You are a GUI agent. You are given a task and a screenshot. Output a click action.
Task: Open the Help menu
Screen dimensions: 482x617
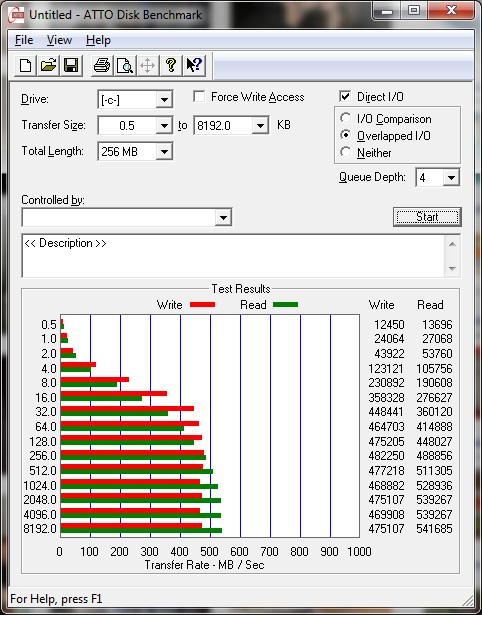[98, 40]
